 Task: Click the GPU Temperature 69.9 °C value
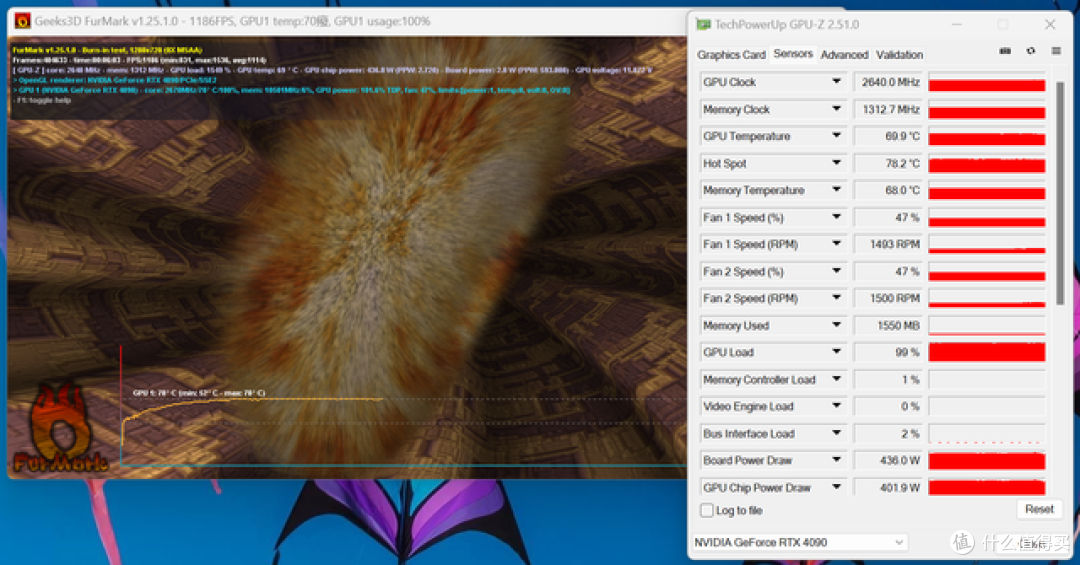889,136
